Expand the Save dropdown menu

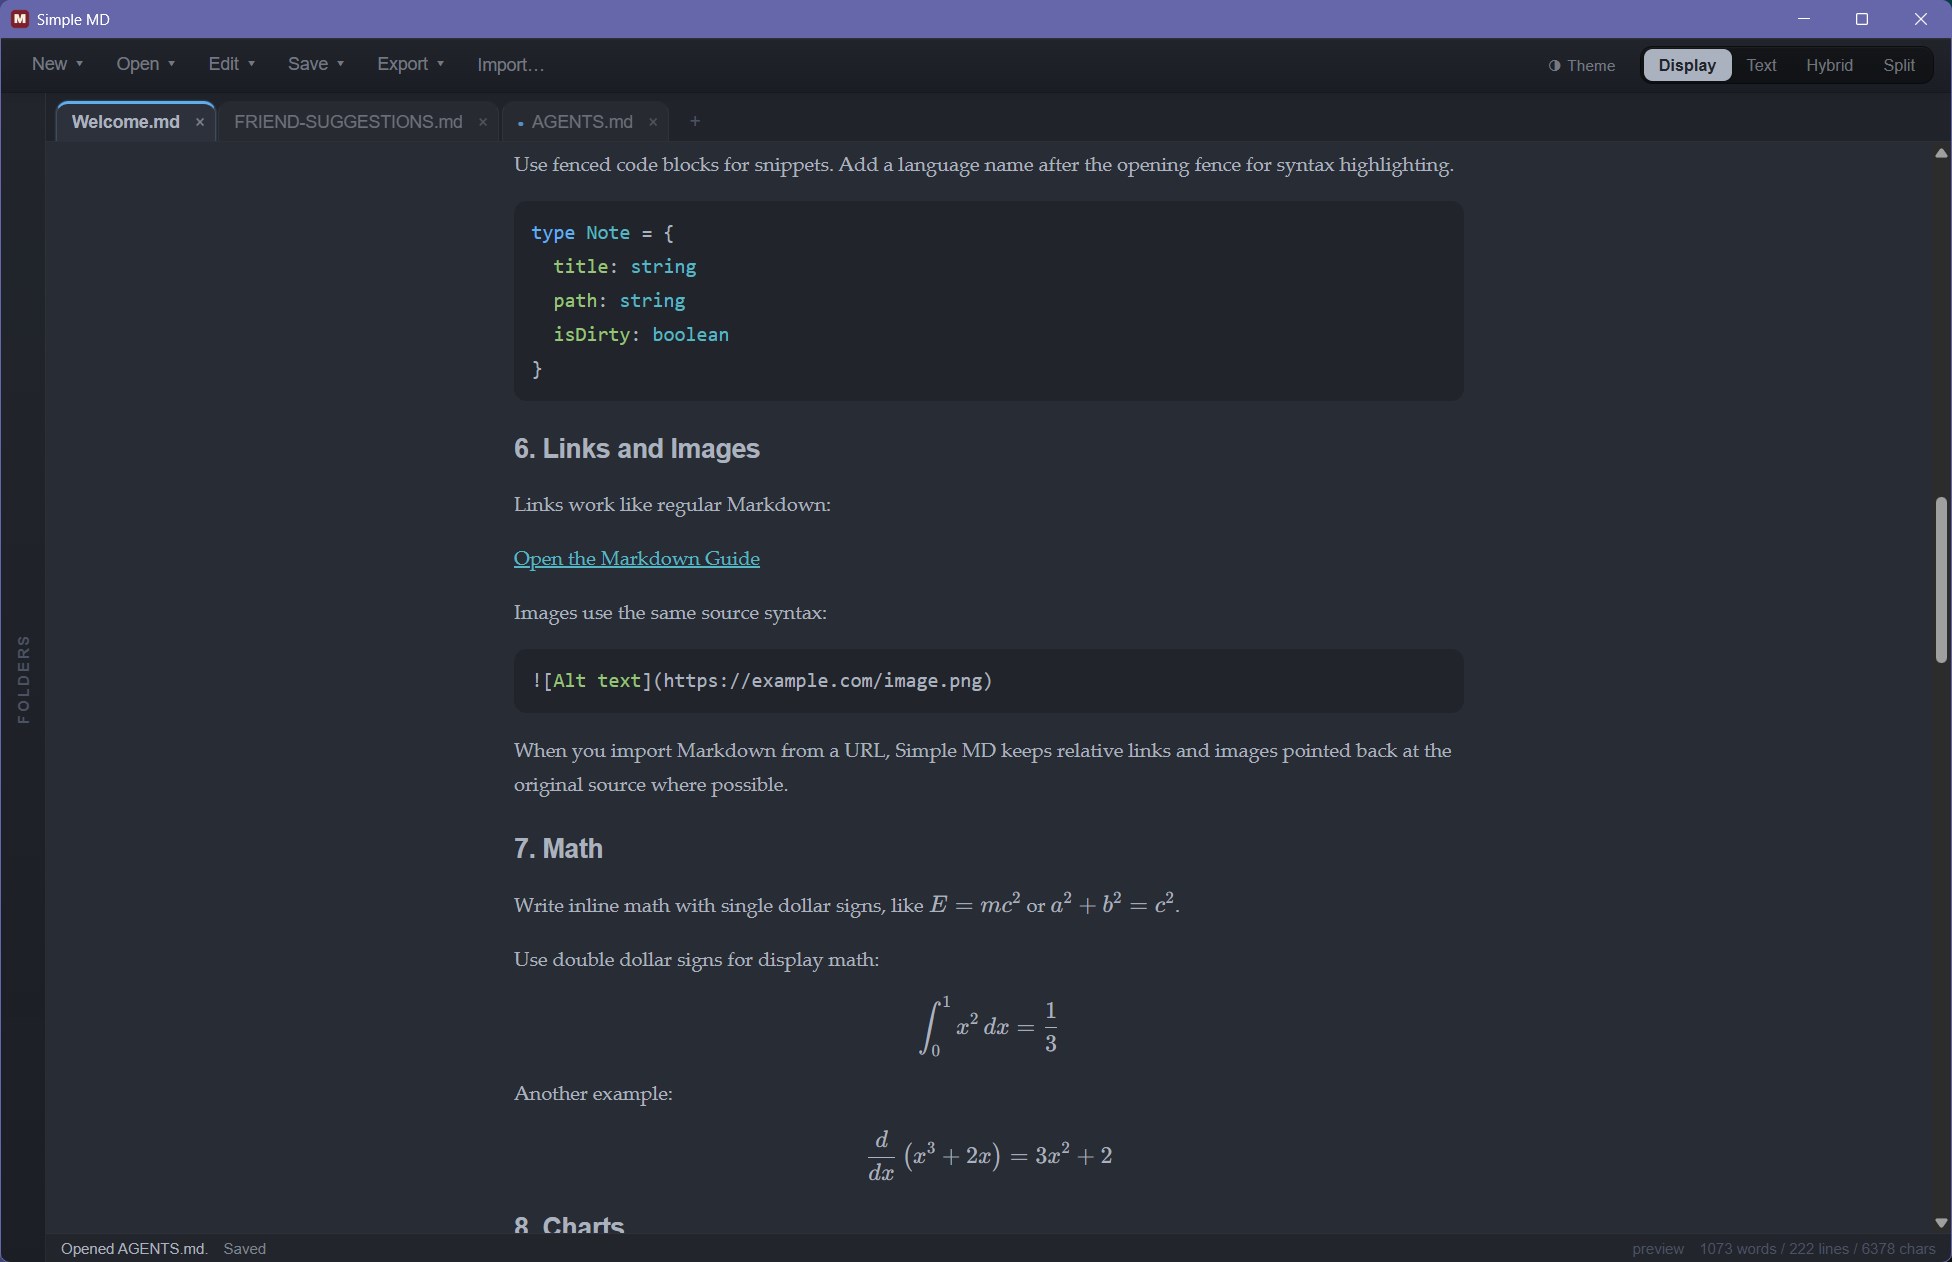(315, 64)
